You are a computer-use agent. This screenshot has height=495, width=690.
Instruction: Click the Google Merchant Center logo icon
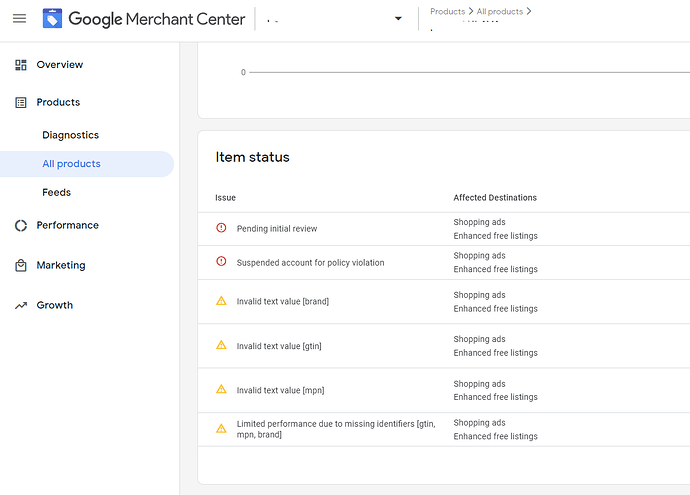[x=52, y=18]
